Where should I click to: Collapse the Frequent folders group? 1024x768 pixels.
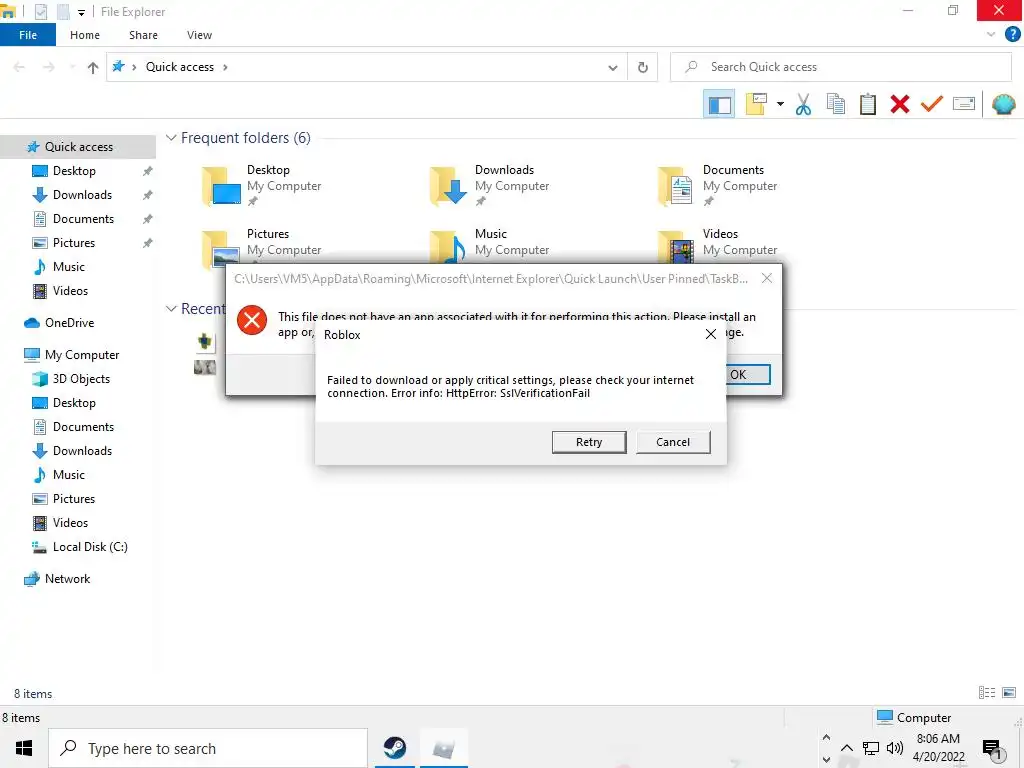(x=171, y=138)
